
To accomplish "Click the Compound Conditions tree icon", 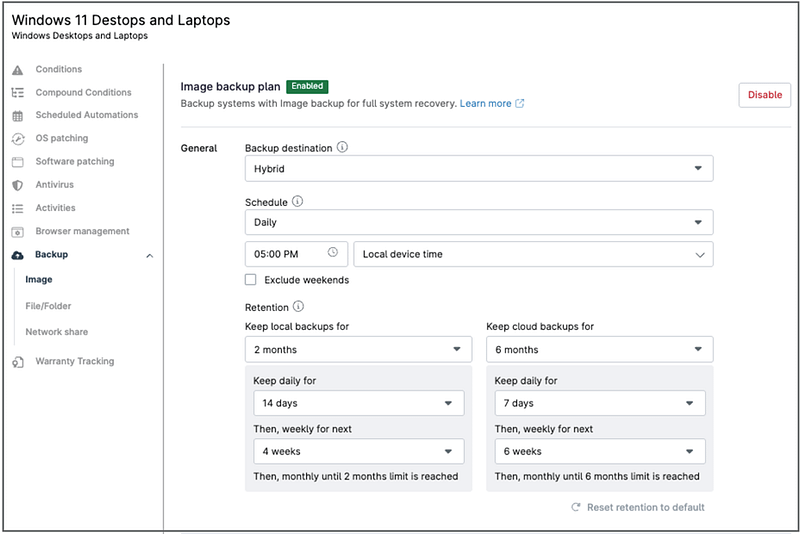I will click(x=17, y=93).
